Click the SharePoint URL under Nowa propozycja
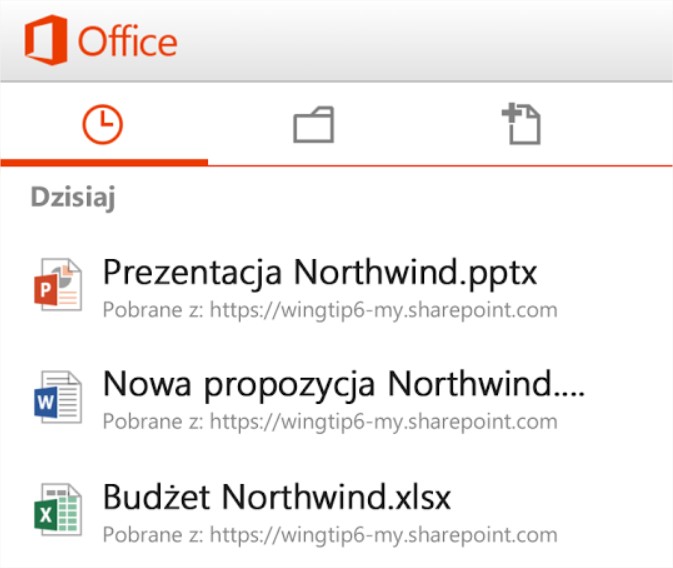 coord(383,421)
